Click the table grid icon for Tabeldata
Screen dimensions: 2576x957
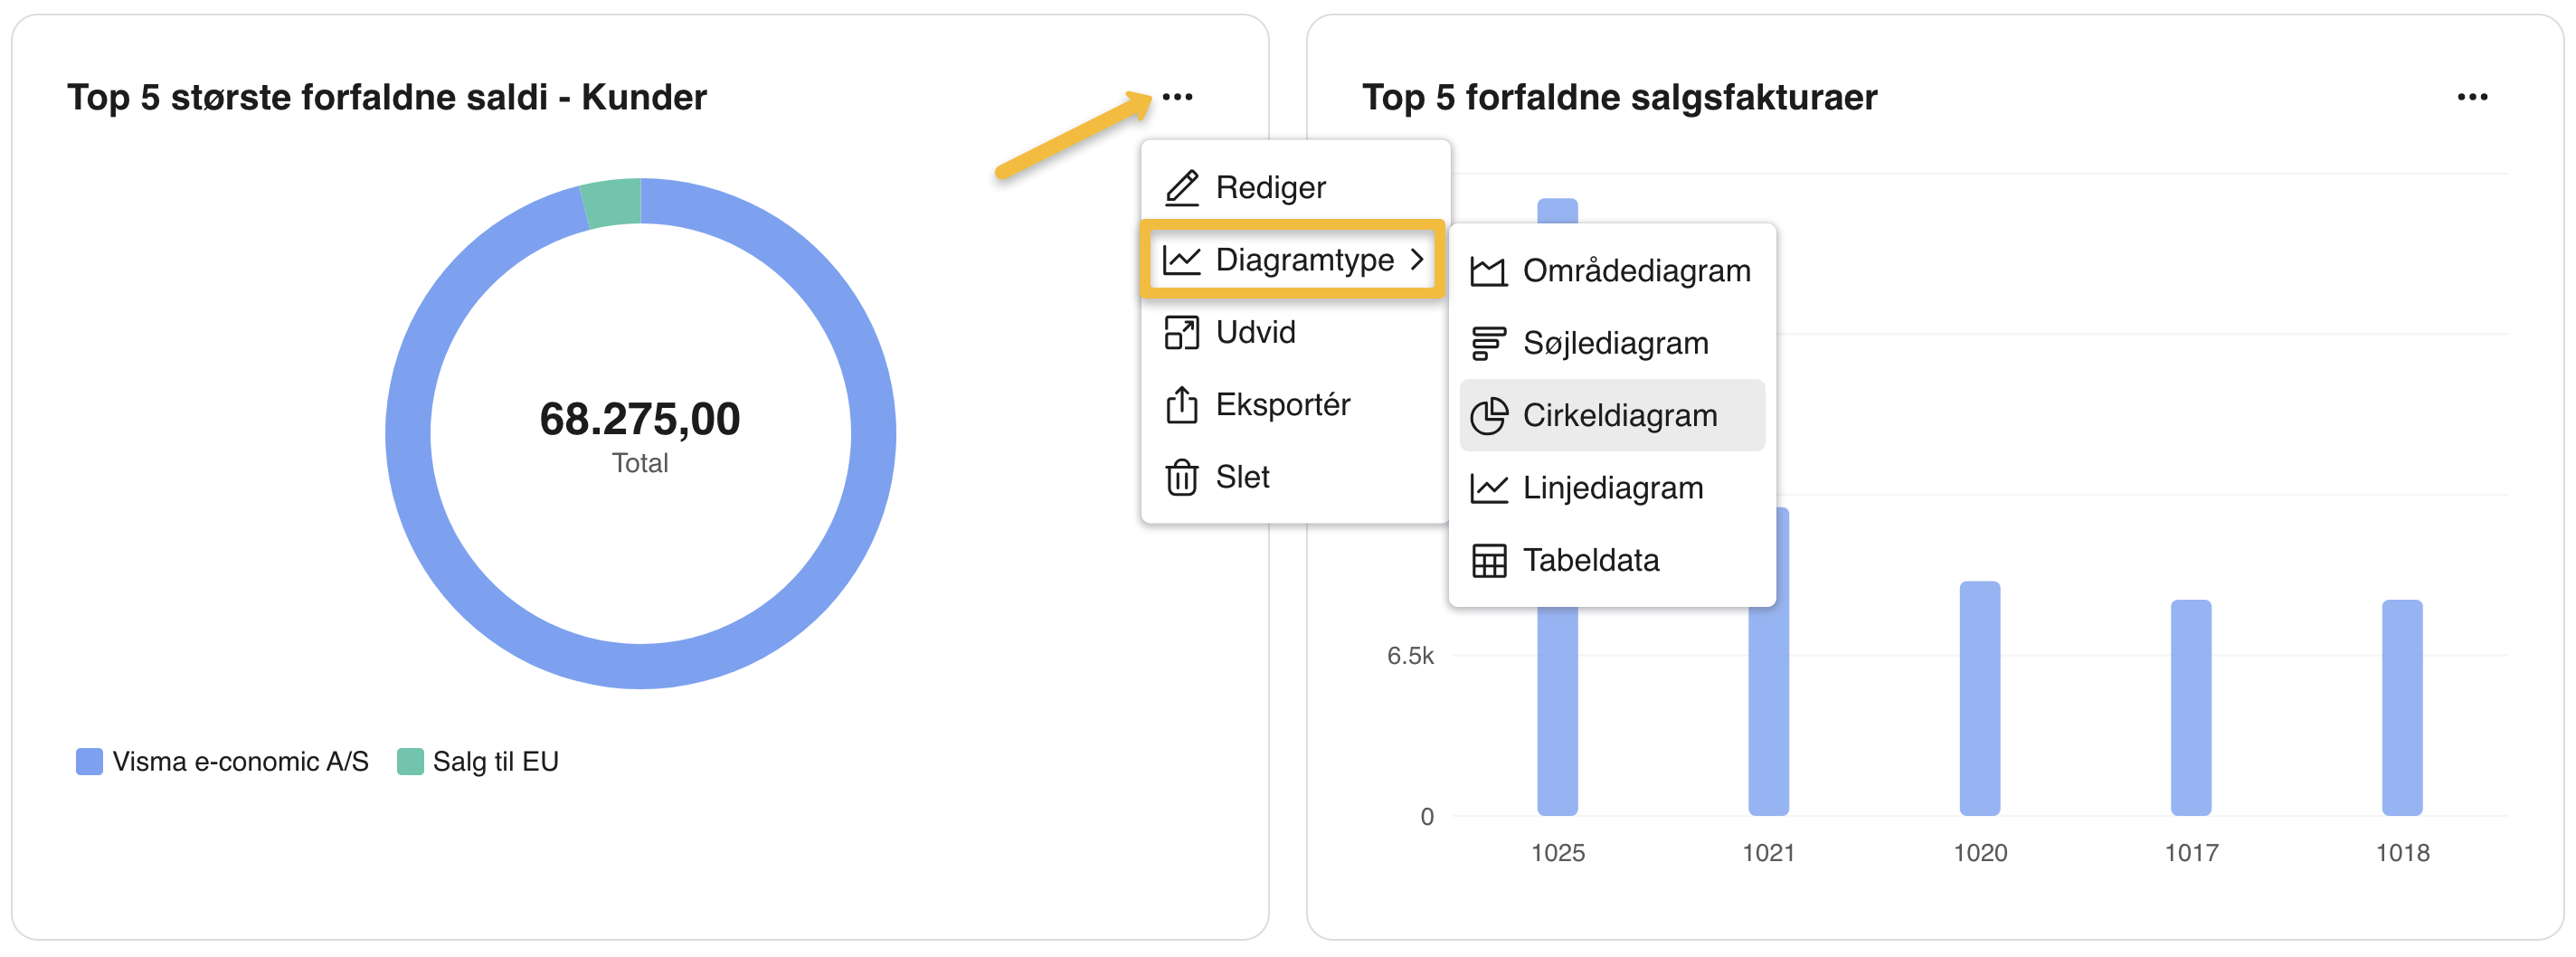[1488, 561]
